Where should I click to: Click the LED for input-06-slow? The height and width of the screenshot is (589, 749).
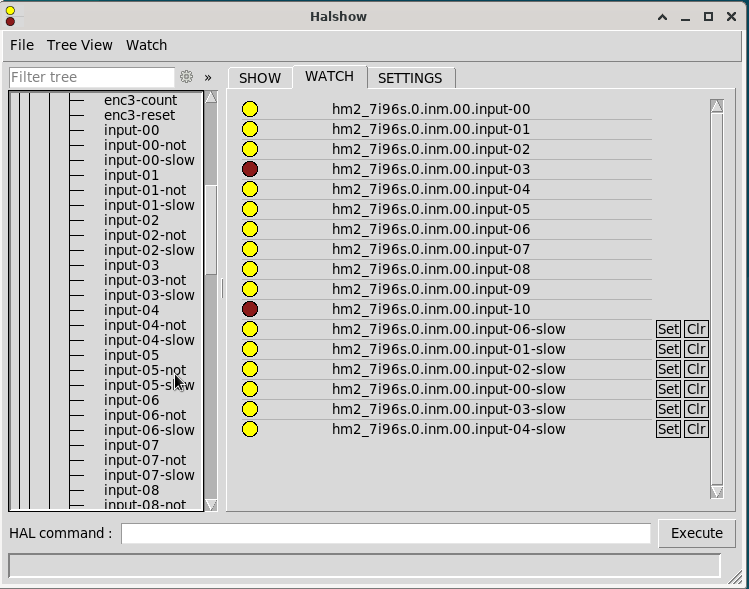250,329
